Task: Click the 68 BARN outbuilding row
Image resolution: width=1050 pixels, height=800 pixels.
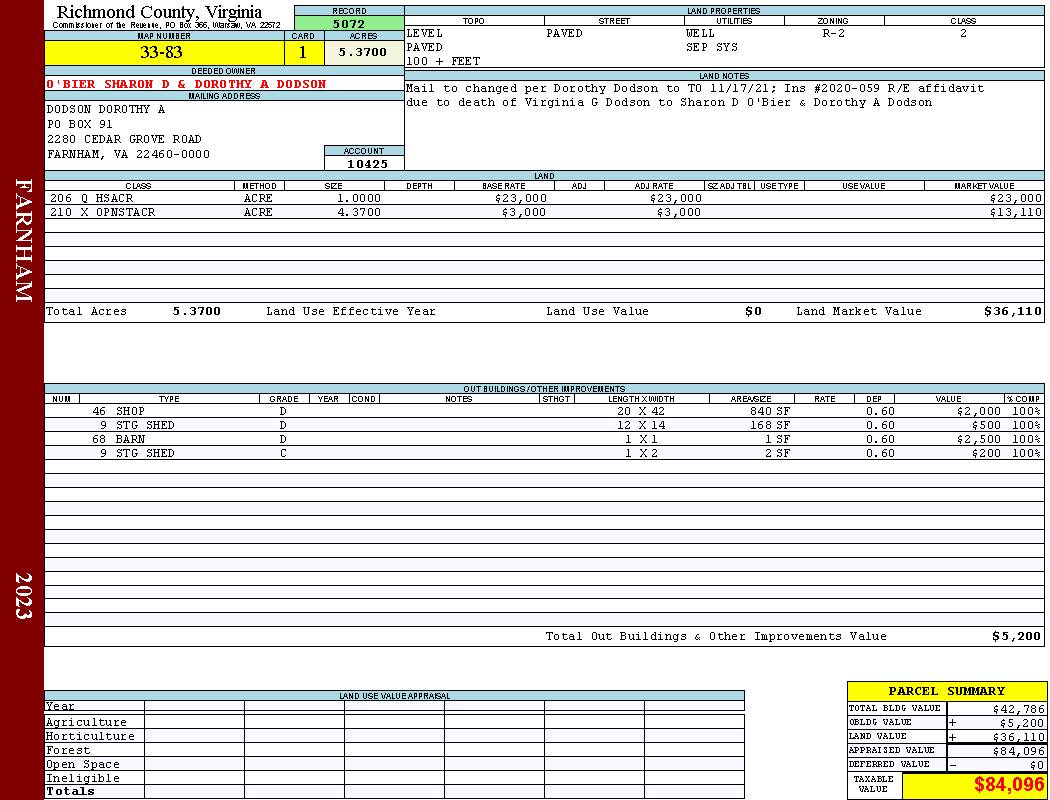Action: (544, 439)
